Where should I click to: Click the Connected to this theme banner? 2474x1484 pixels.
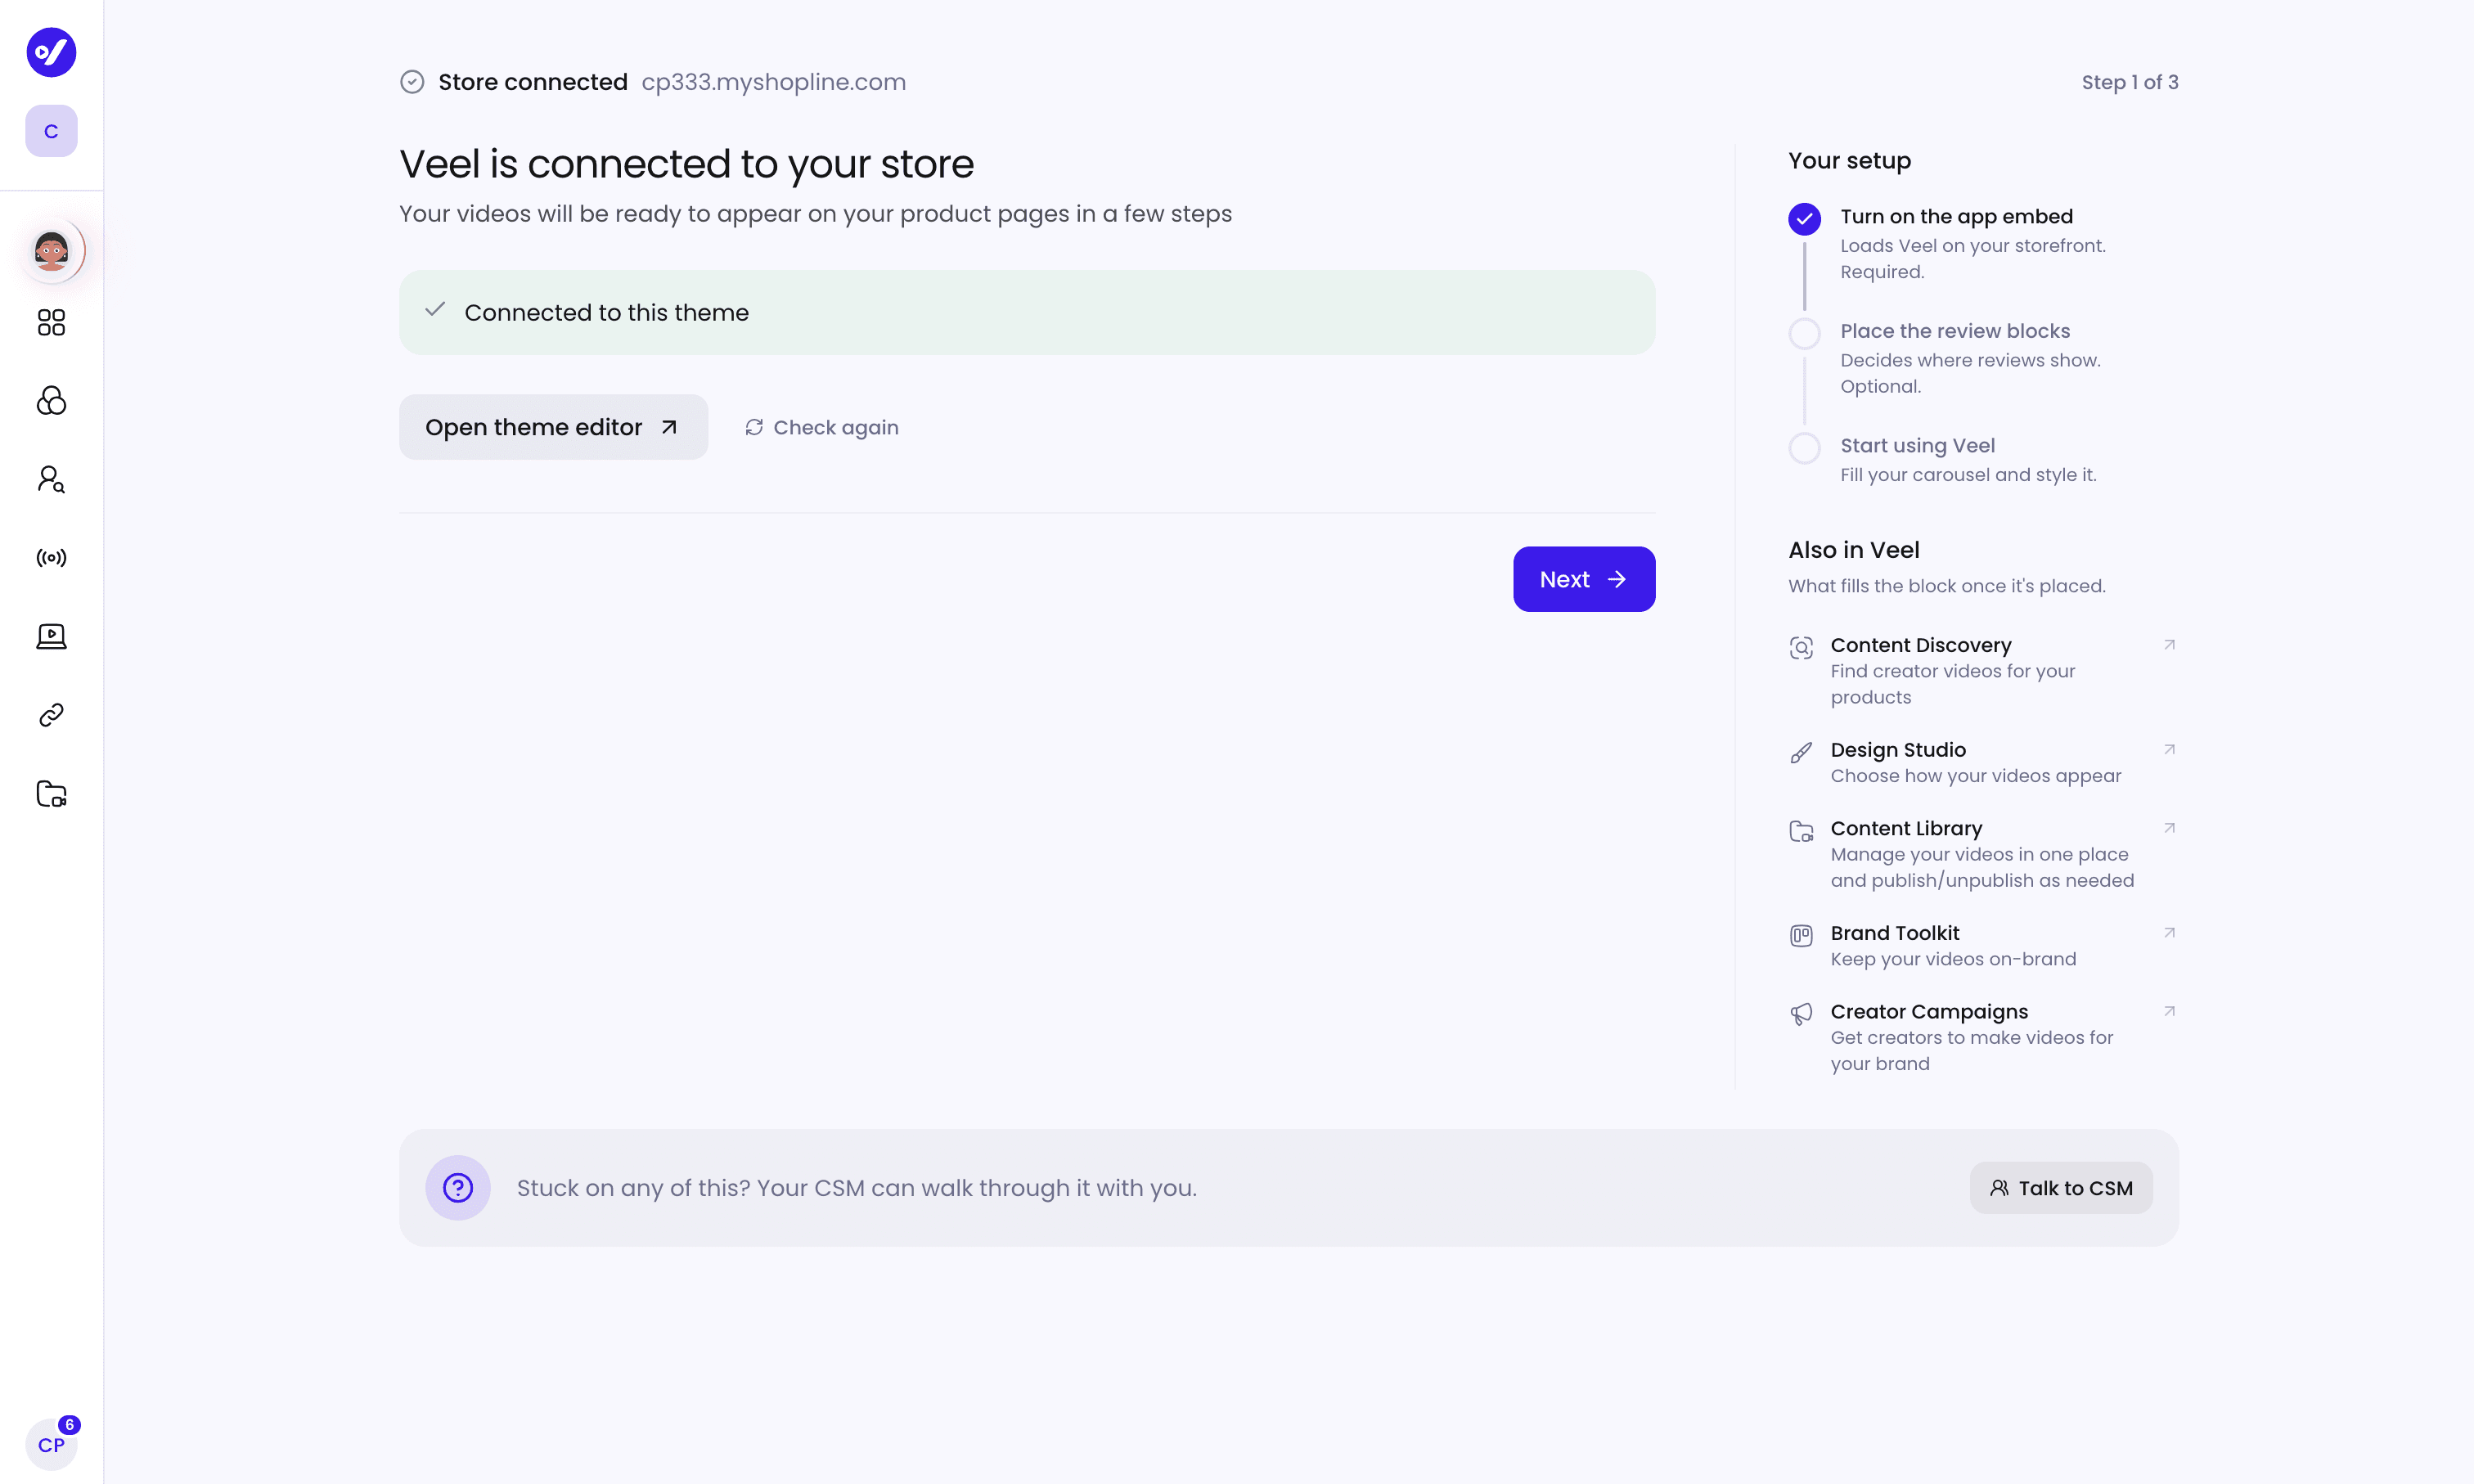pos(1027,312)
